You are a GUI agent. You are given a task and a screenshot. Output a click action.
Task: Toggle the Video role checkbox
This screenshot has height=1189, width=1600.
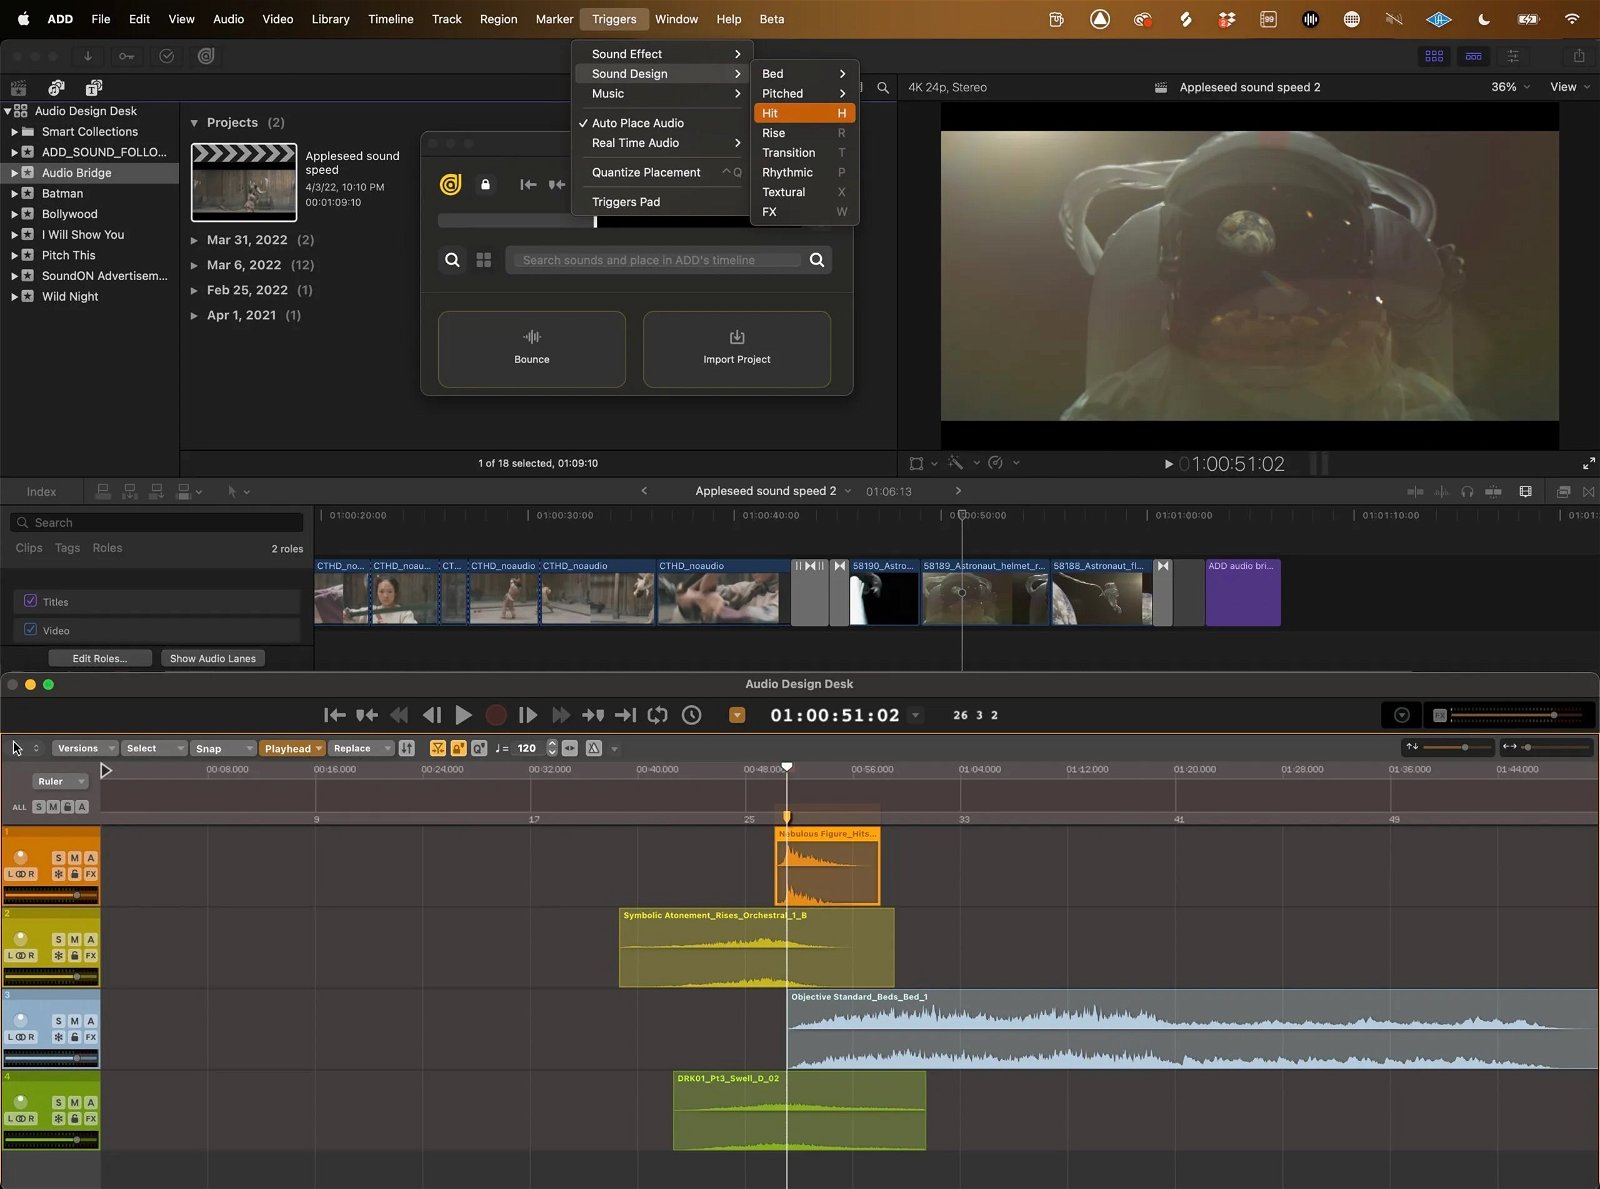pyautogui.click(x=30, y=630)
